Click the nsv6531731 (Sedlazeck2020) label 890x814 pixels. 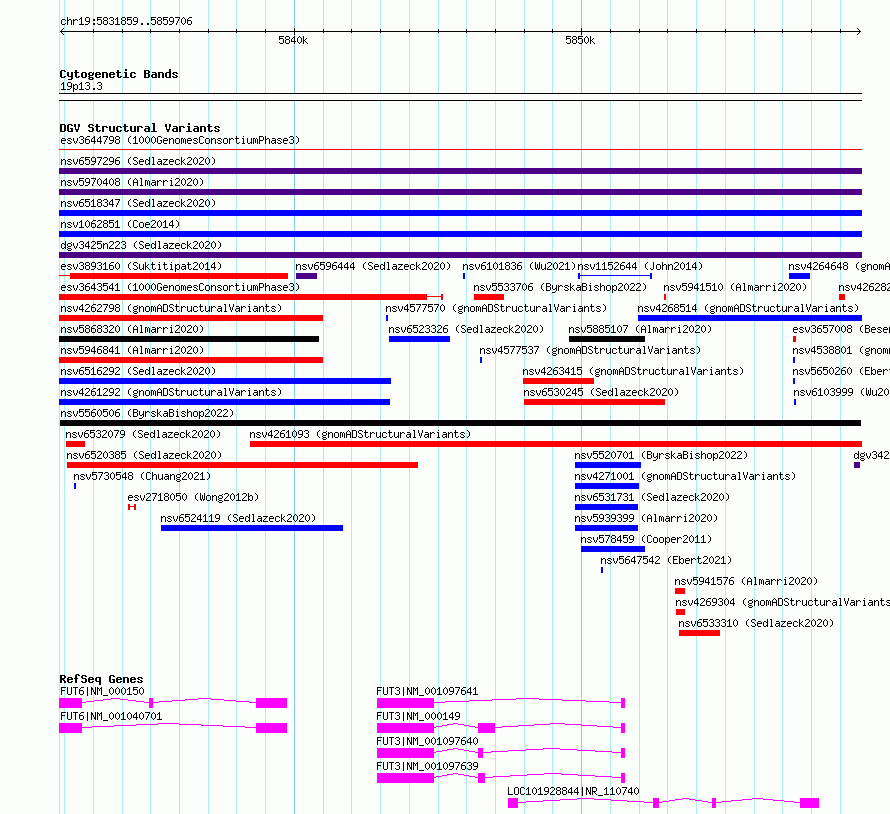[652, 497]
